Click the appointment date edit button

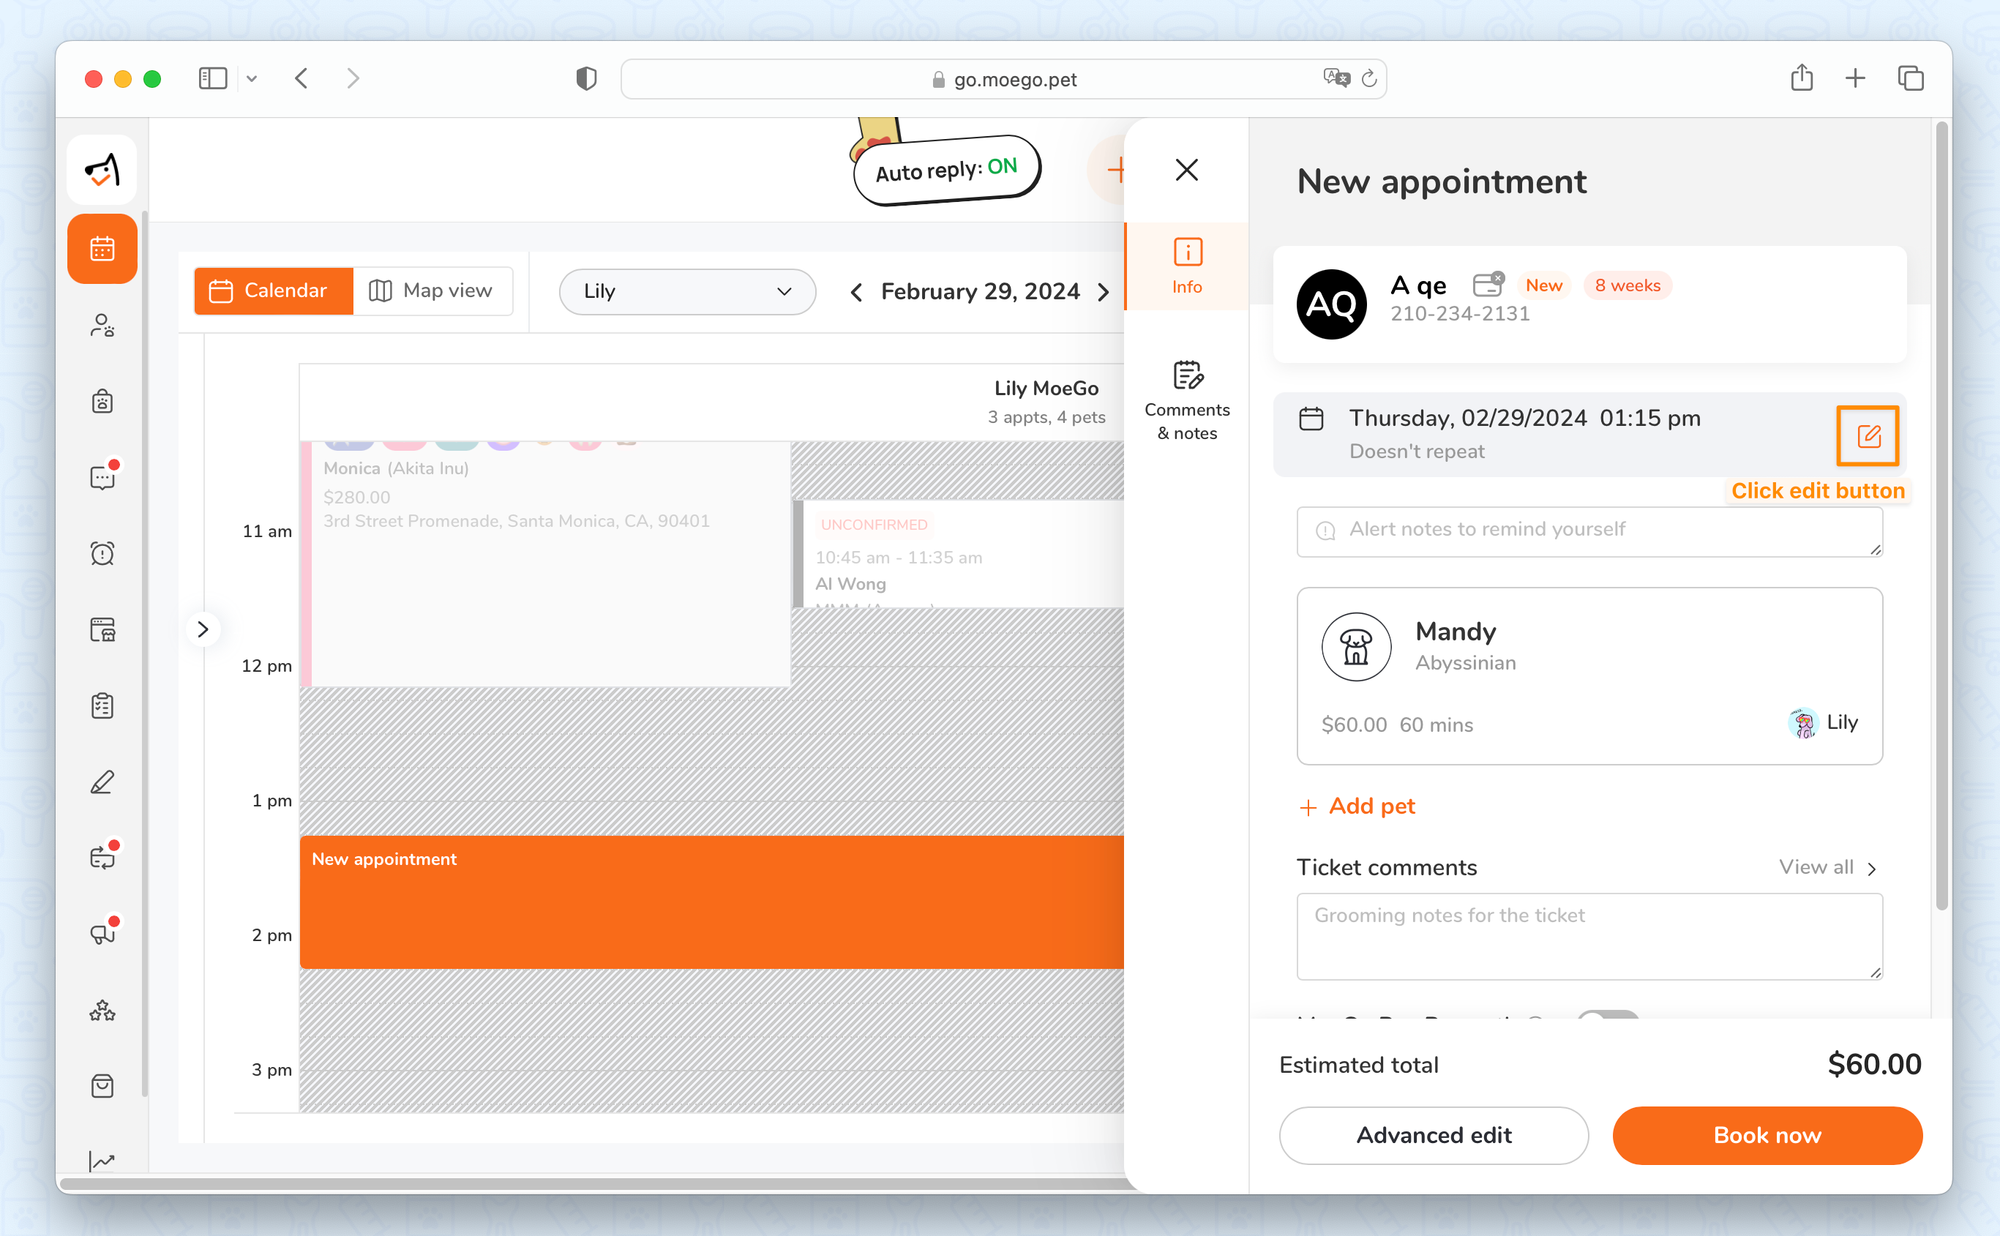coord(1867,436)
